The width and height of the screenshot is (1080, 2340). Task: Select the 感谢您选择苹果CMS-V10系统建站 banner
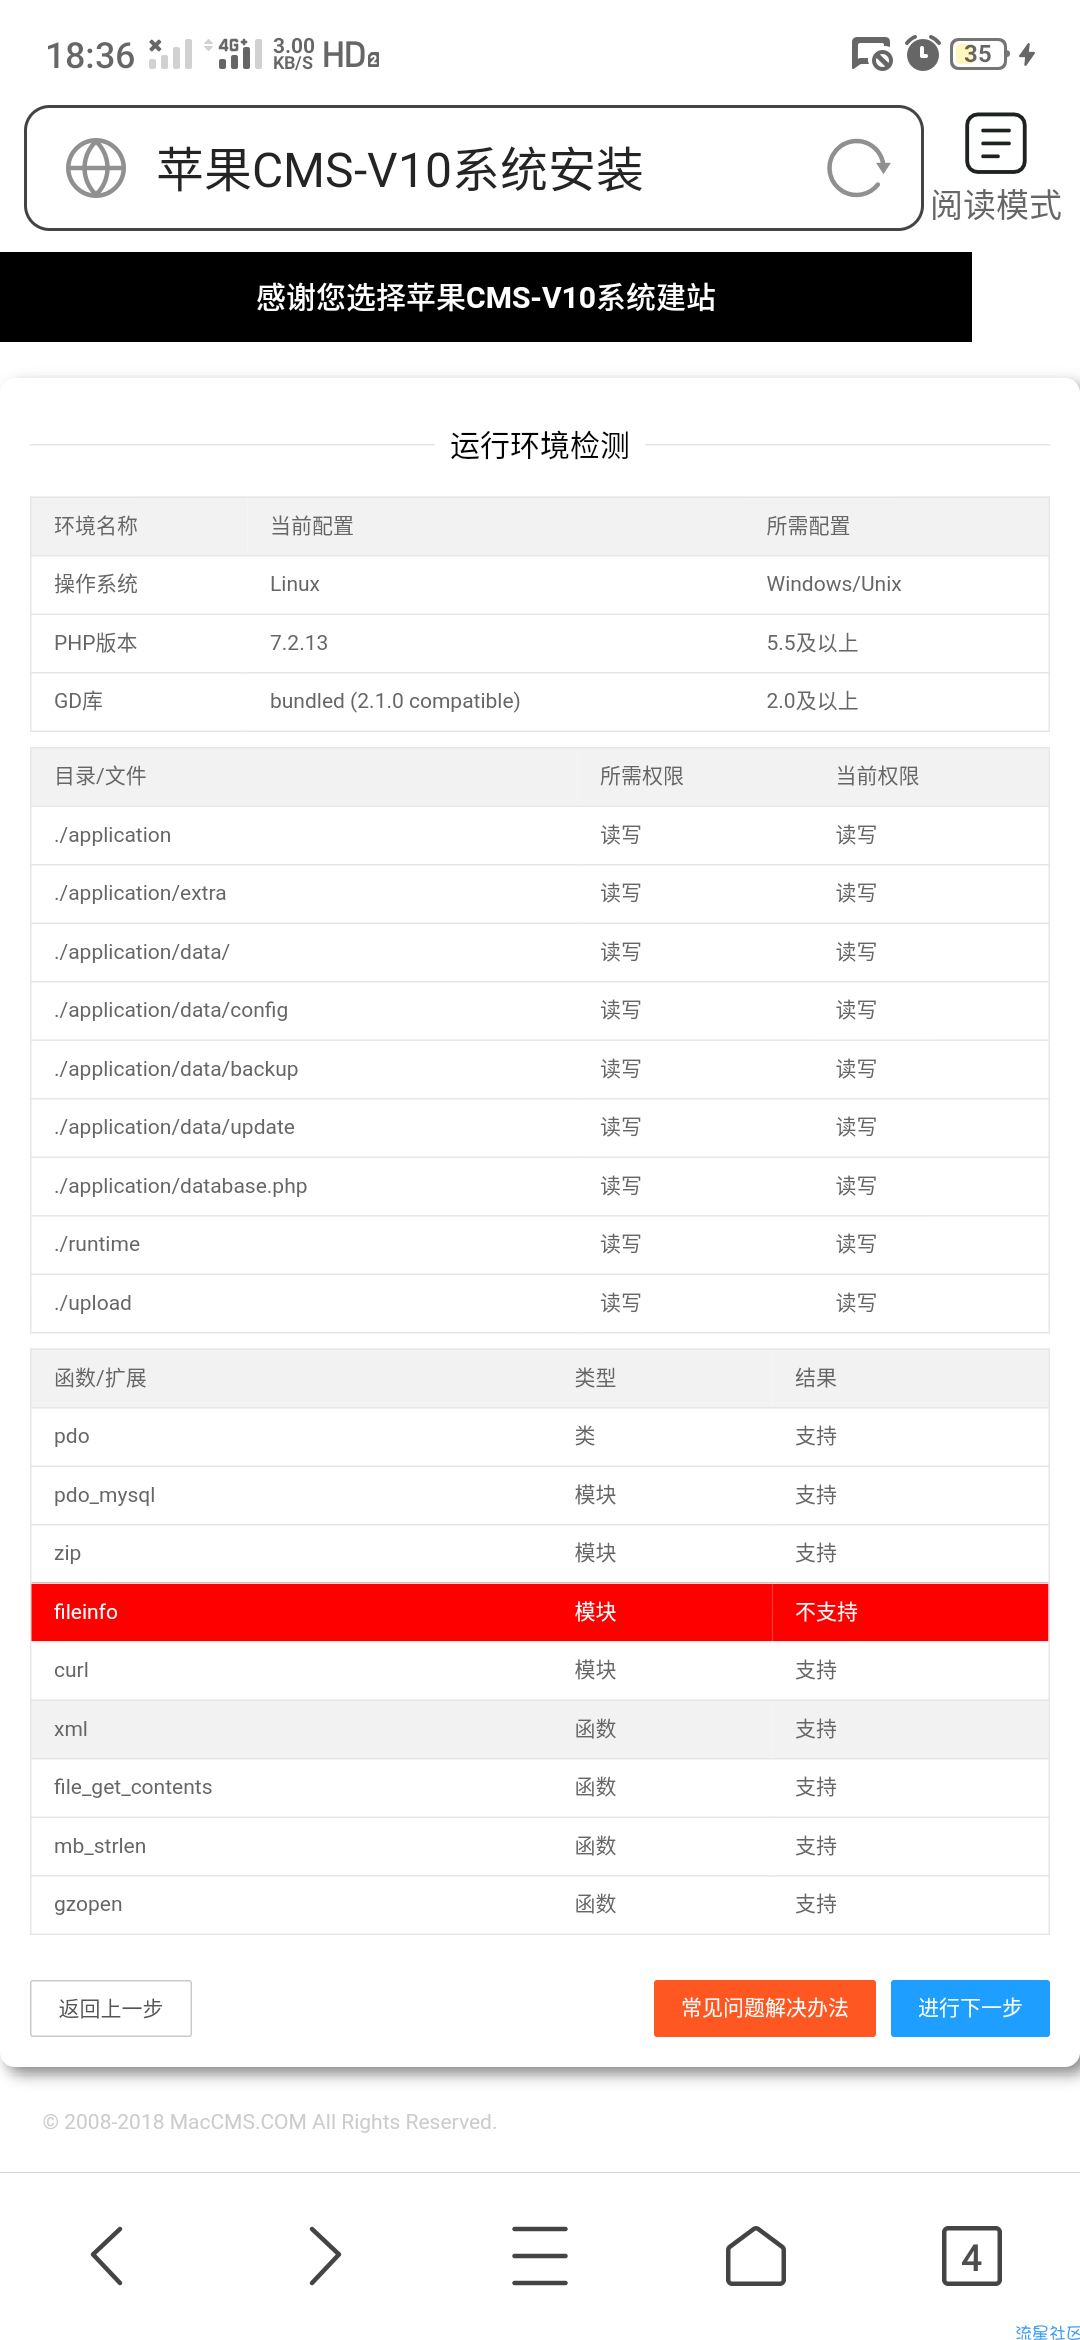click(x=486, y=297)
